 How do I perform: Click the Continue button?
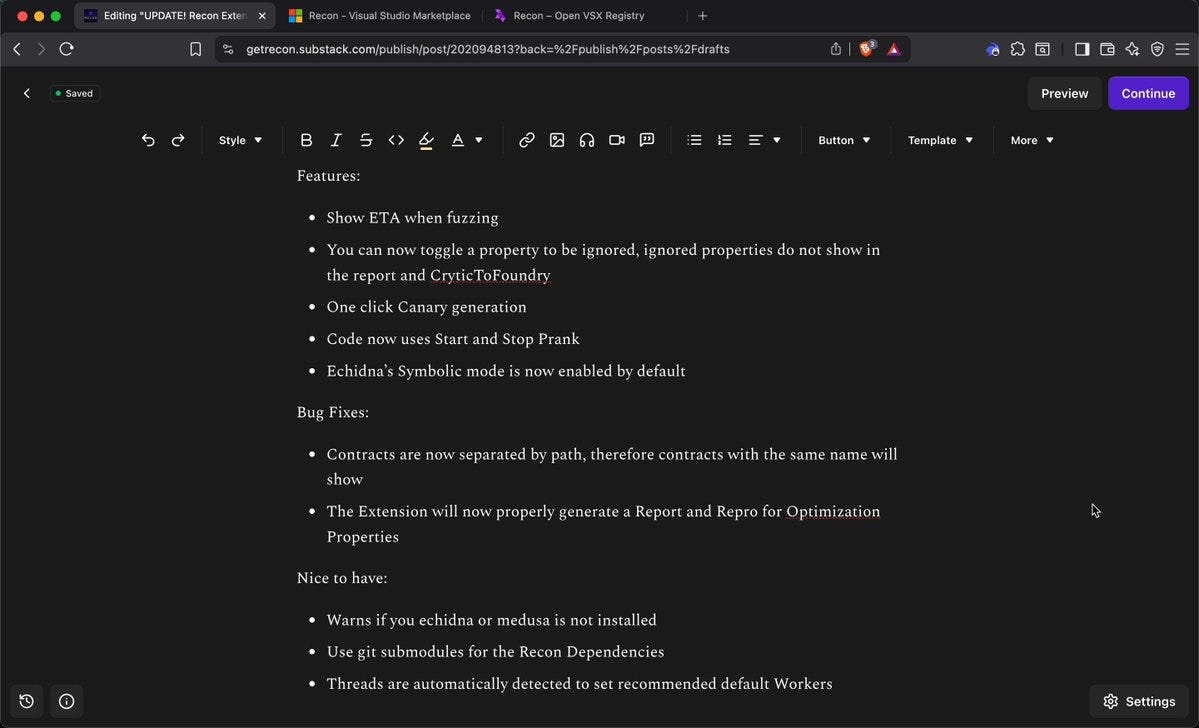click(x=1148, y=93)
